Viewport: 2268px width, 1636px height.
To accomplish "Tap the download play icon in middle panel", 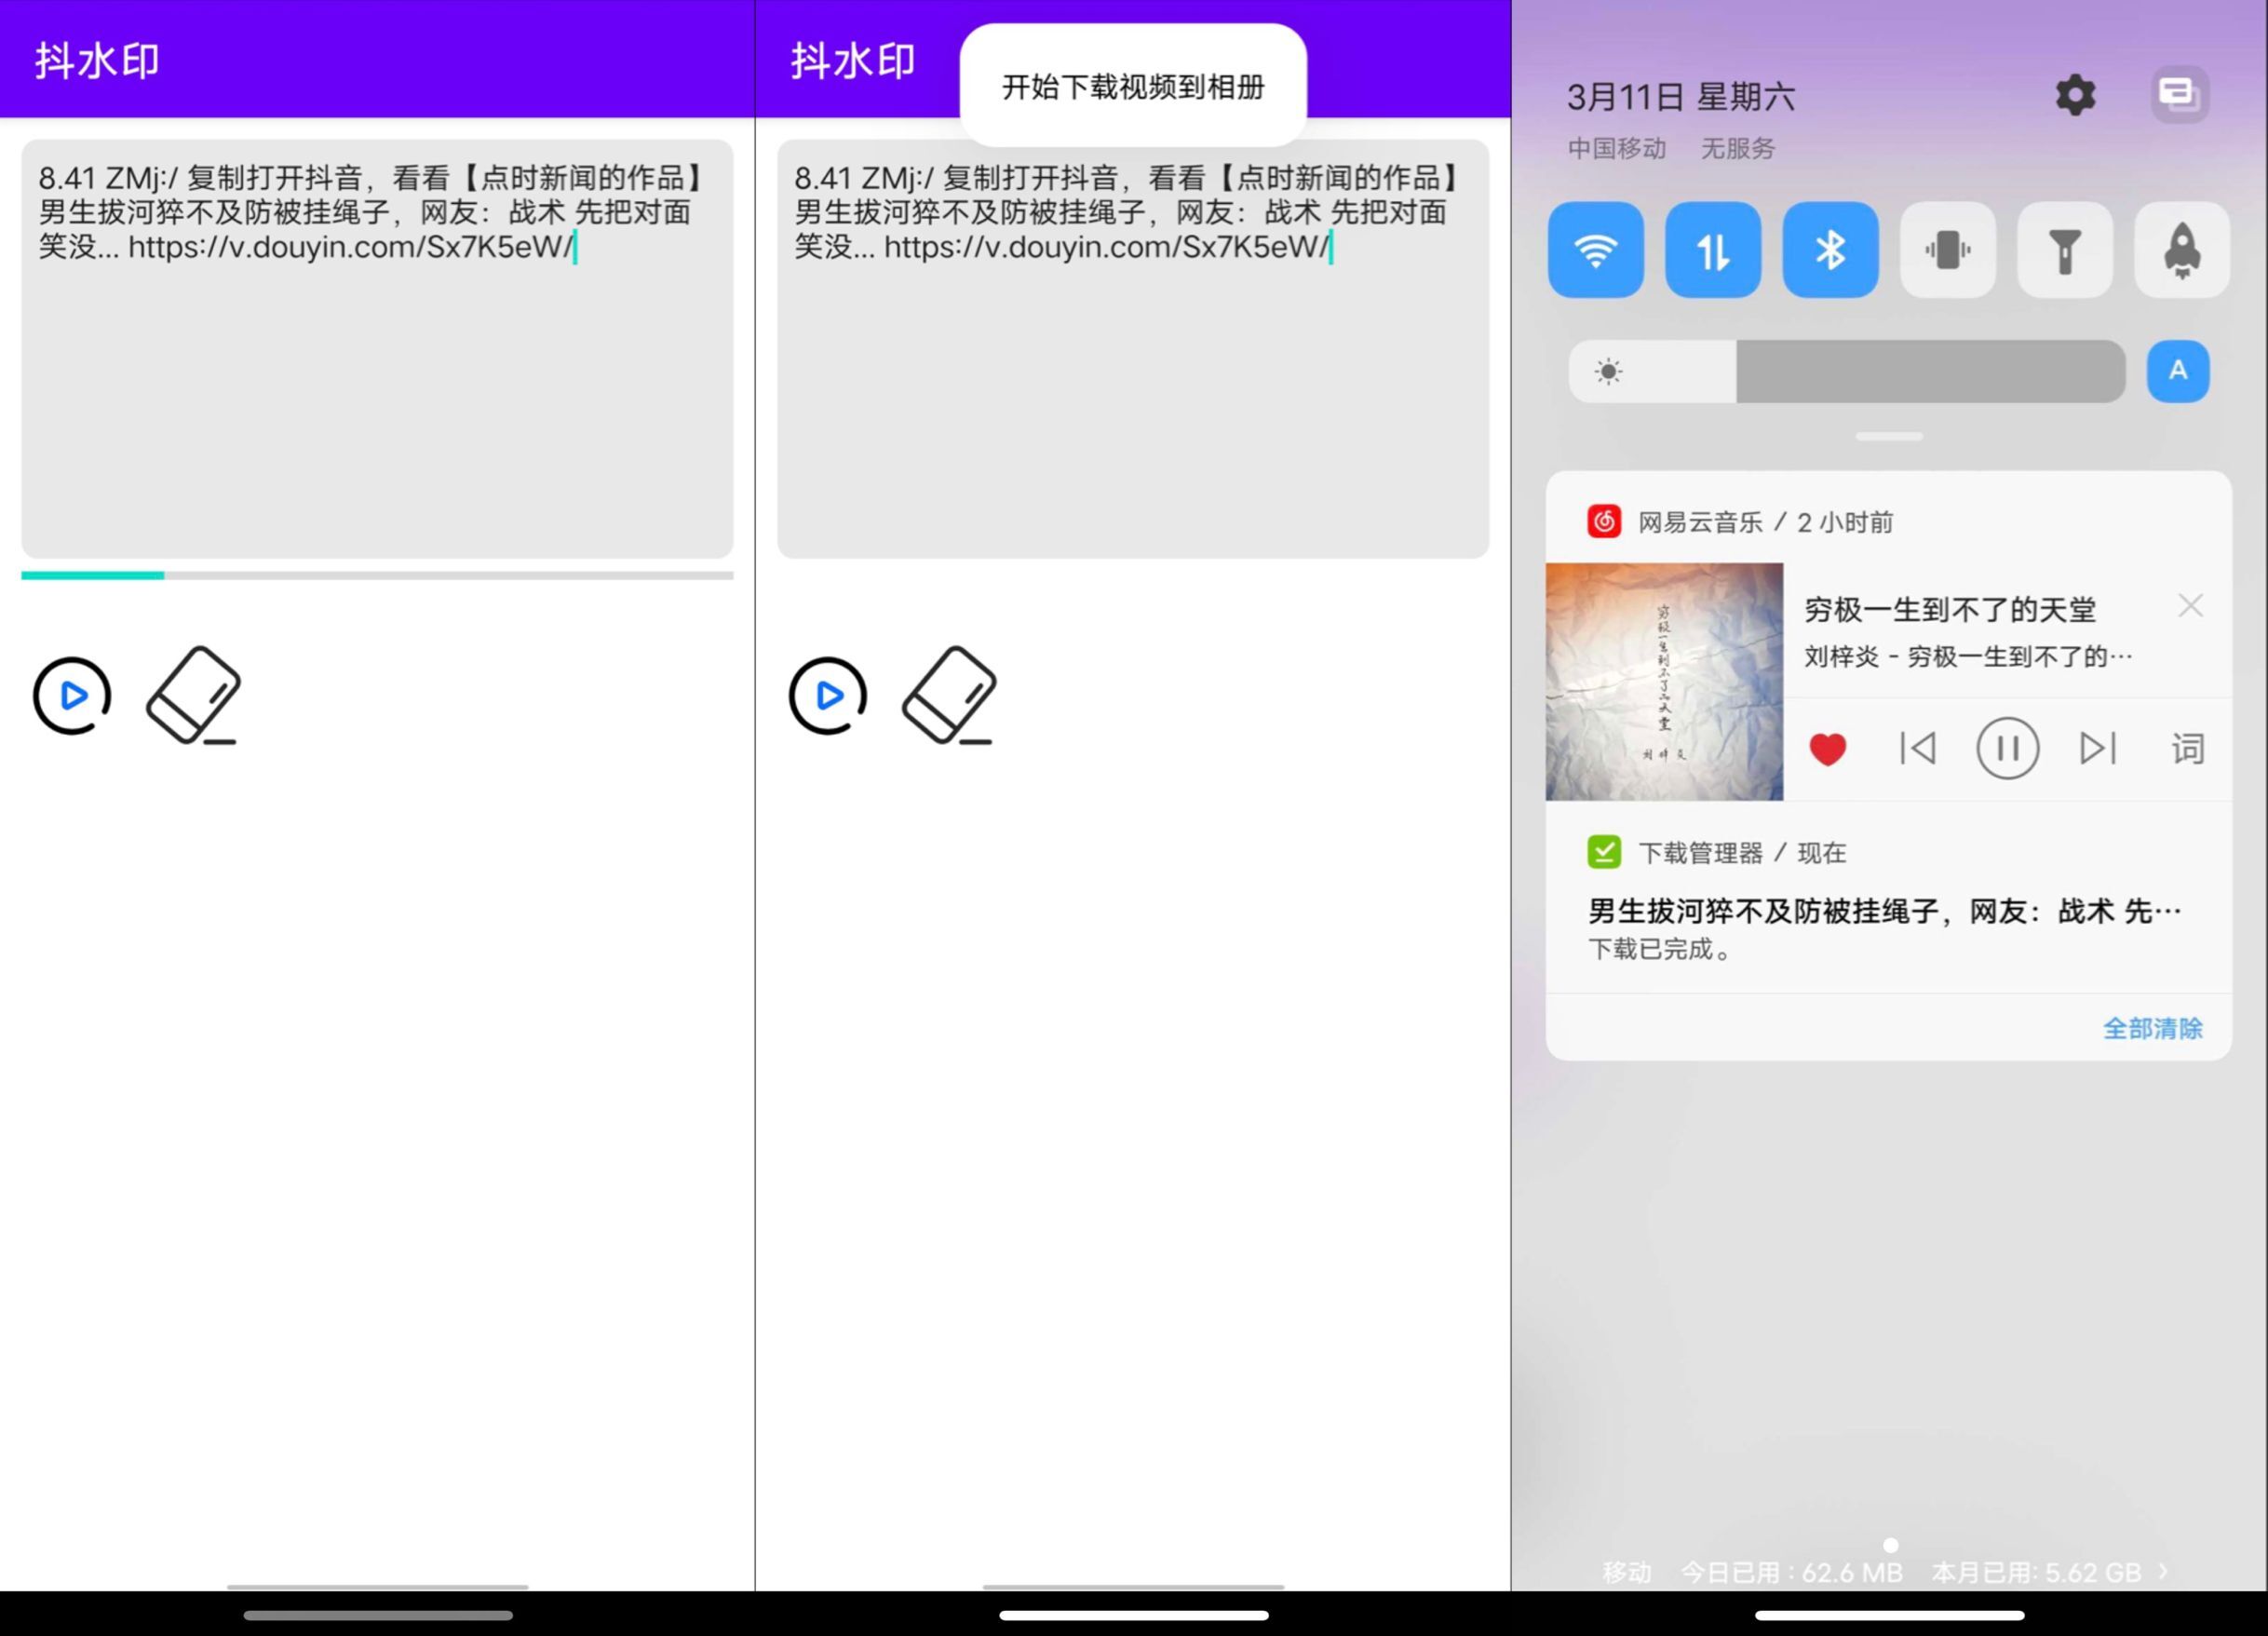I will tap(828, 695).
